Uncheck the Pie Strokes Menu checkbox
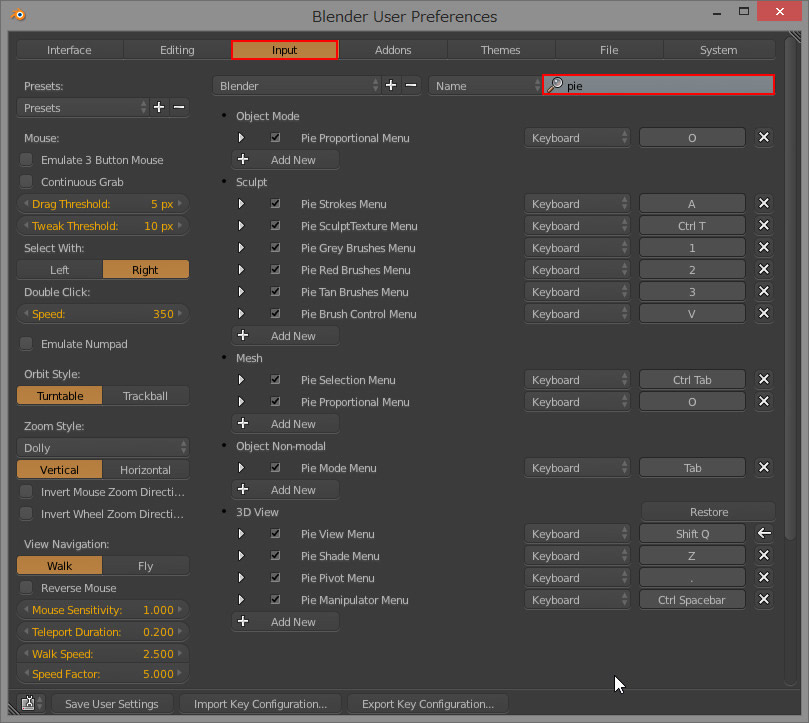The height and width of the screenshot is (723, 809). coord(276,203)
